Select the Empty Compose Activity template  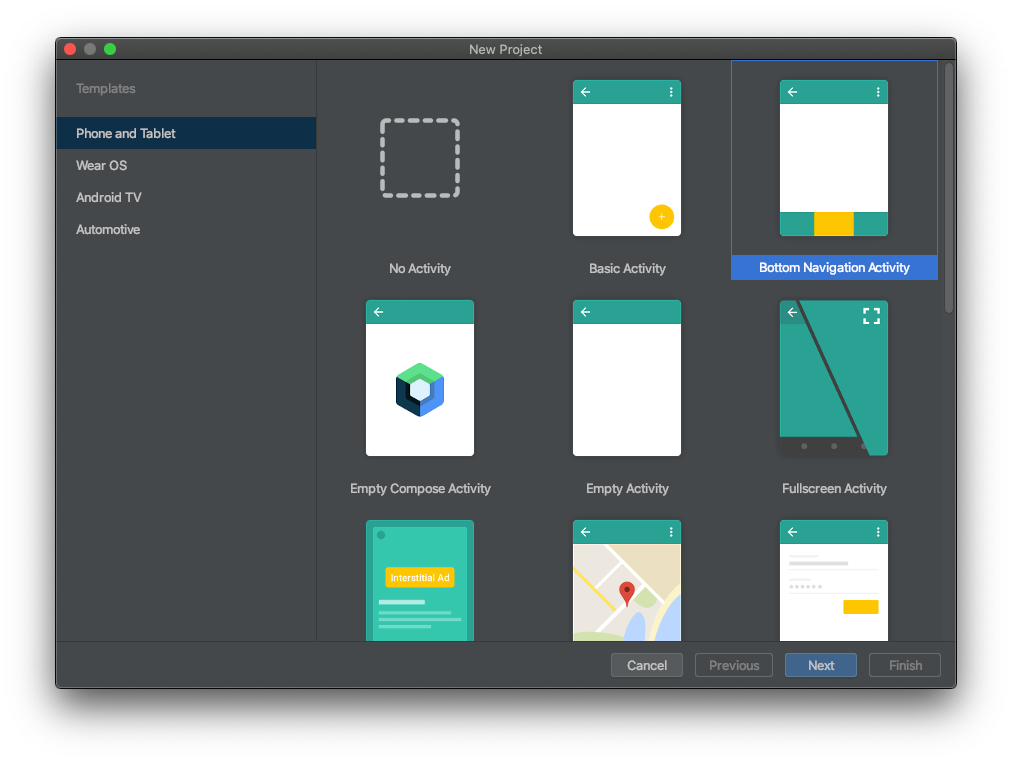pyautogui.click(x=420, y=378)
